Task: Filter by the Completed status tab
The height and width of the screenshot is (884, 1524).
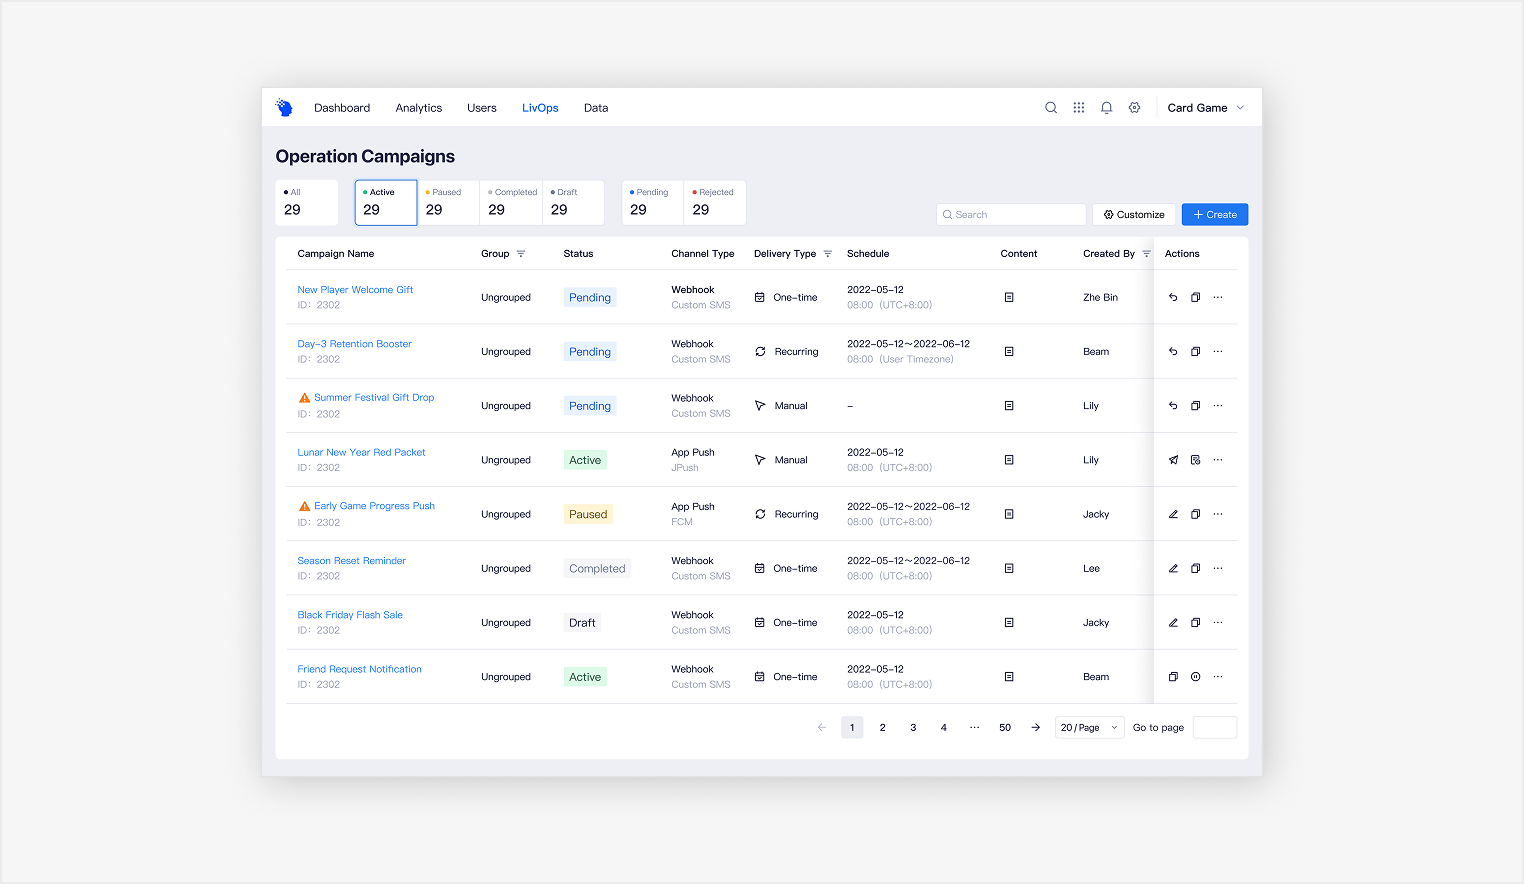Action: [511, 203]
